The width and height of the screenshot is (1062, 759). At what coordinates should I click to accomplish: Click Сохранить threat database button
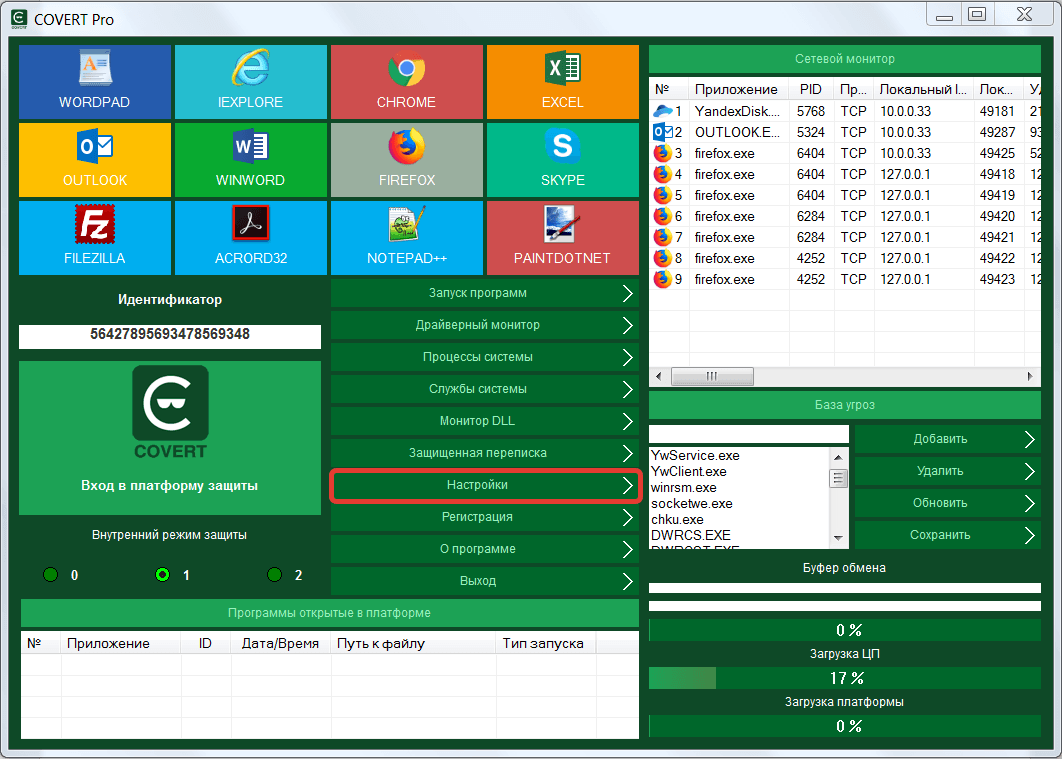click(948, 535)
